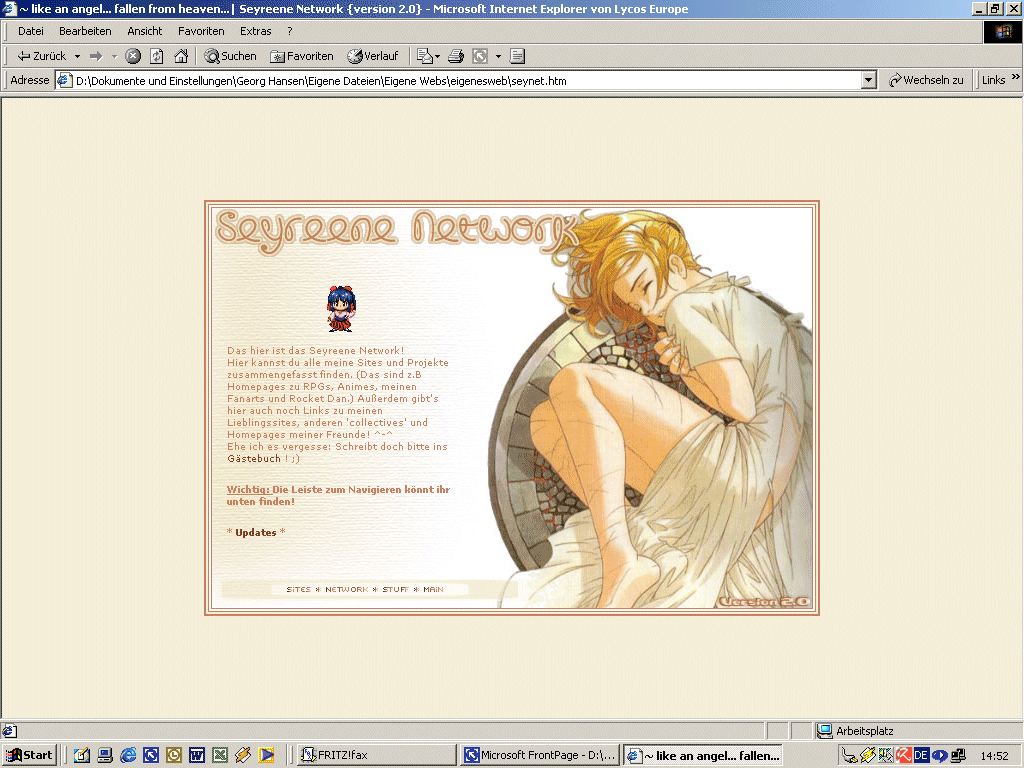
Task: Expand the Mail icon dropdown arrow
Action: 438,56
